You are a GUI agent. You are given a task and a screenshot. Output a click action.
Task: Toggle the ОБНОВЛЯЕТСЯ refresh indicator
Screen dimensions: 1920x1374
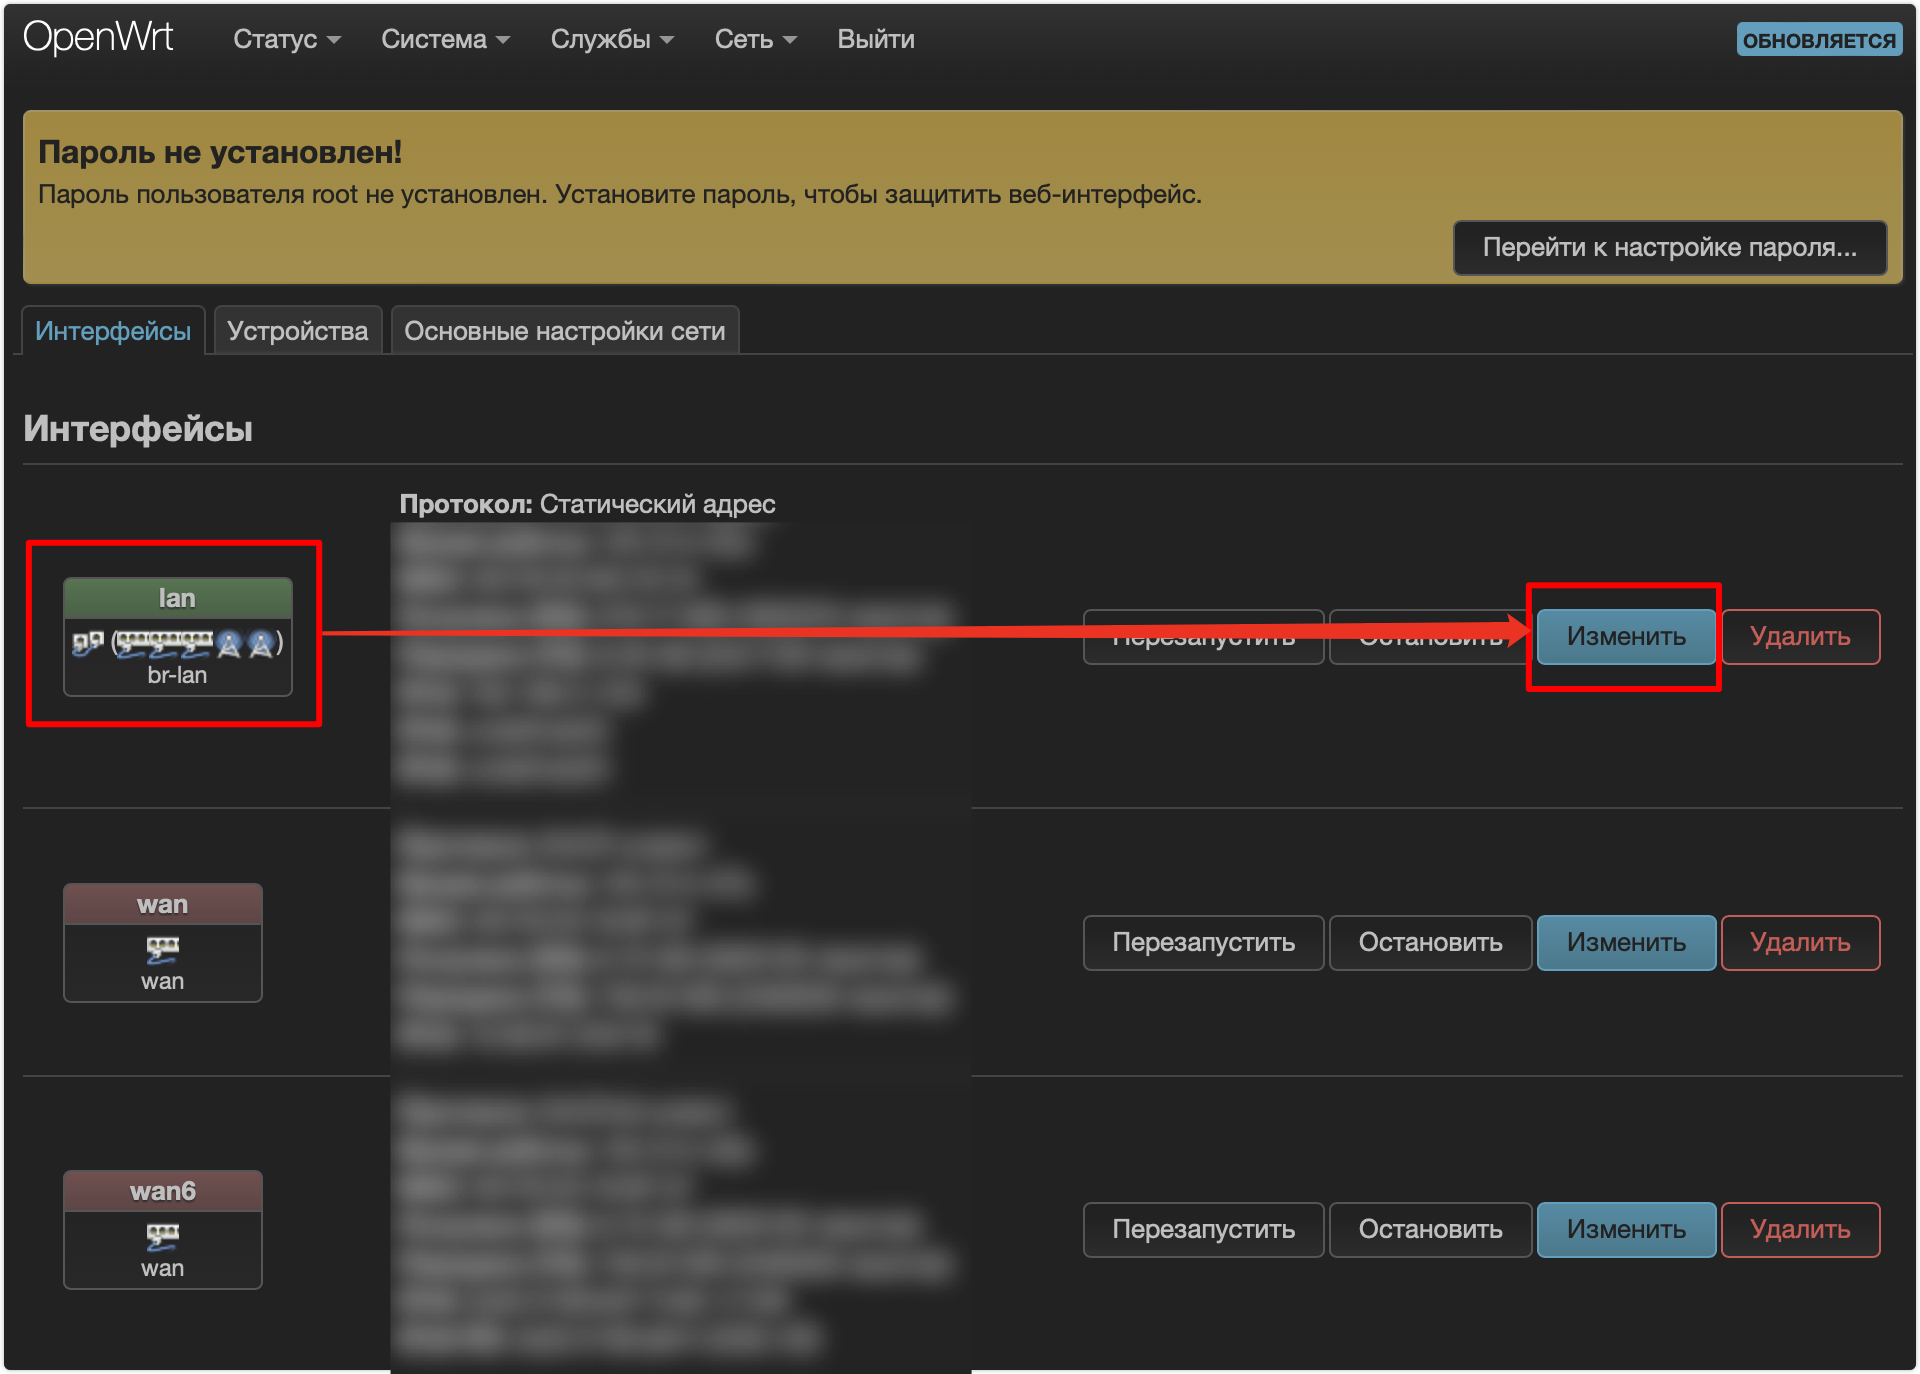tap(1819, 40)
